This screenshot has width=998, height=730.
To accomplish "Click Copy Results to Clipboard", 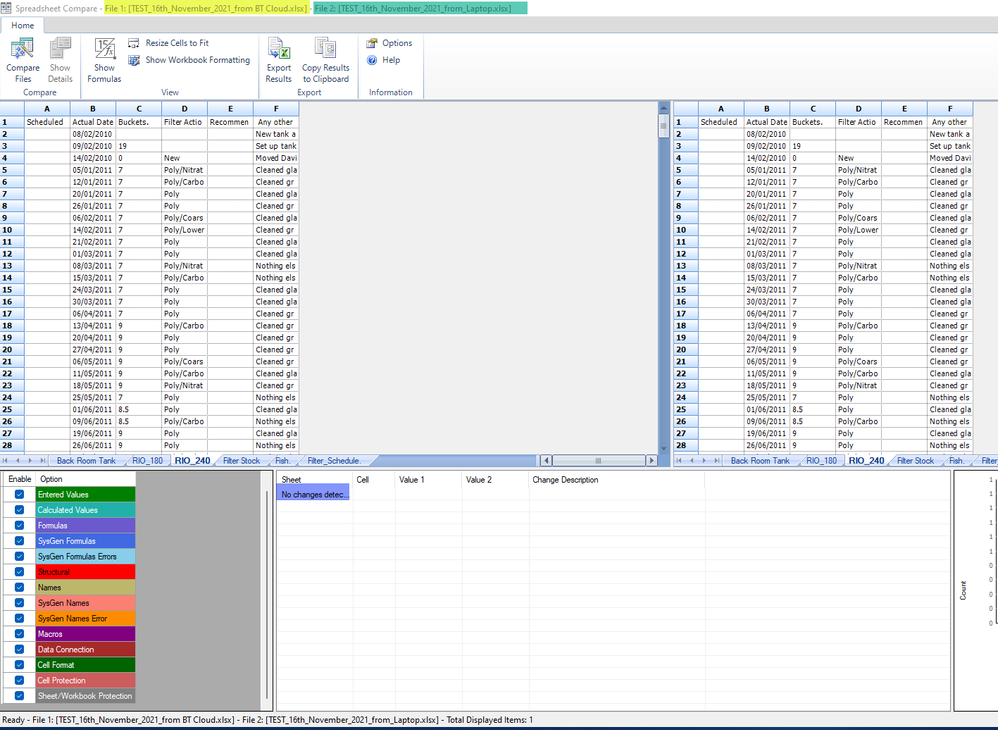I will click(325, 60).
